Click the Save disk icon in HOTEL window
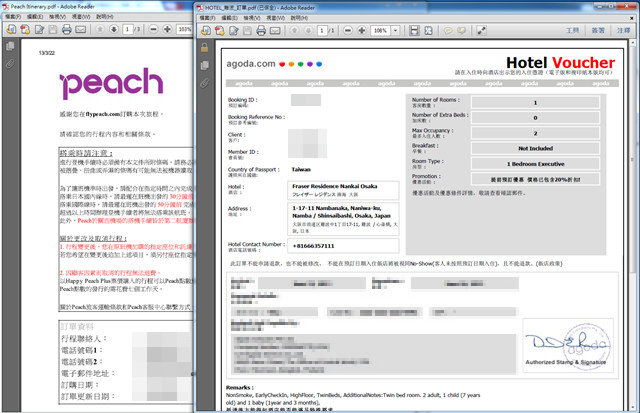Image resolution: width=640 pixels, height=413 pixels. [247, 31]
